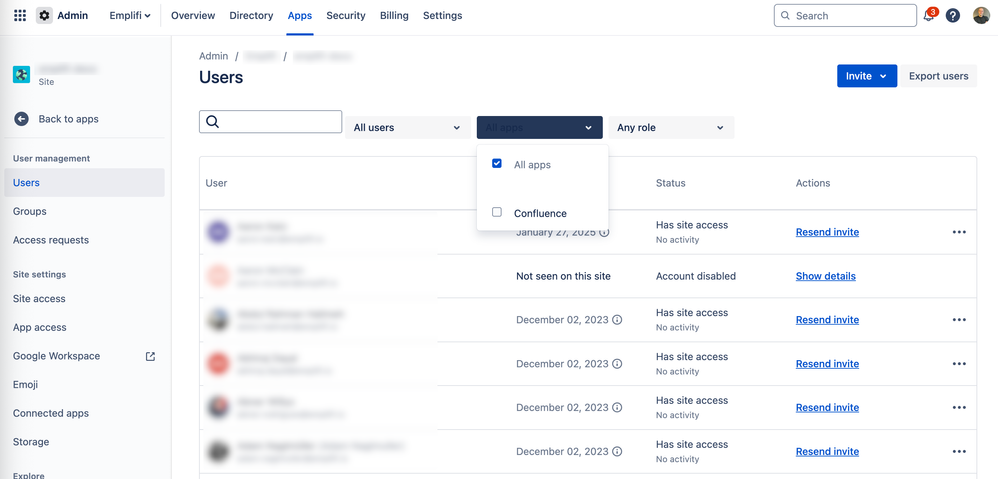This screenshot has width=998, height=479.
Task: Click the User column header
Action: coord(216,183)
